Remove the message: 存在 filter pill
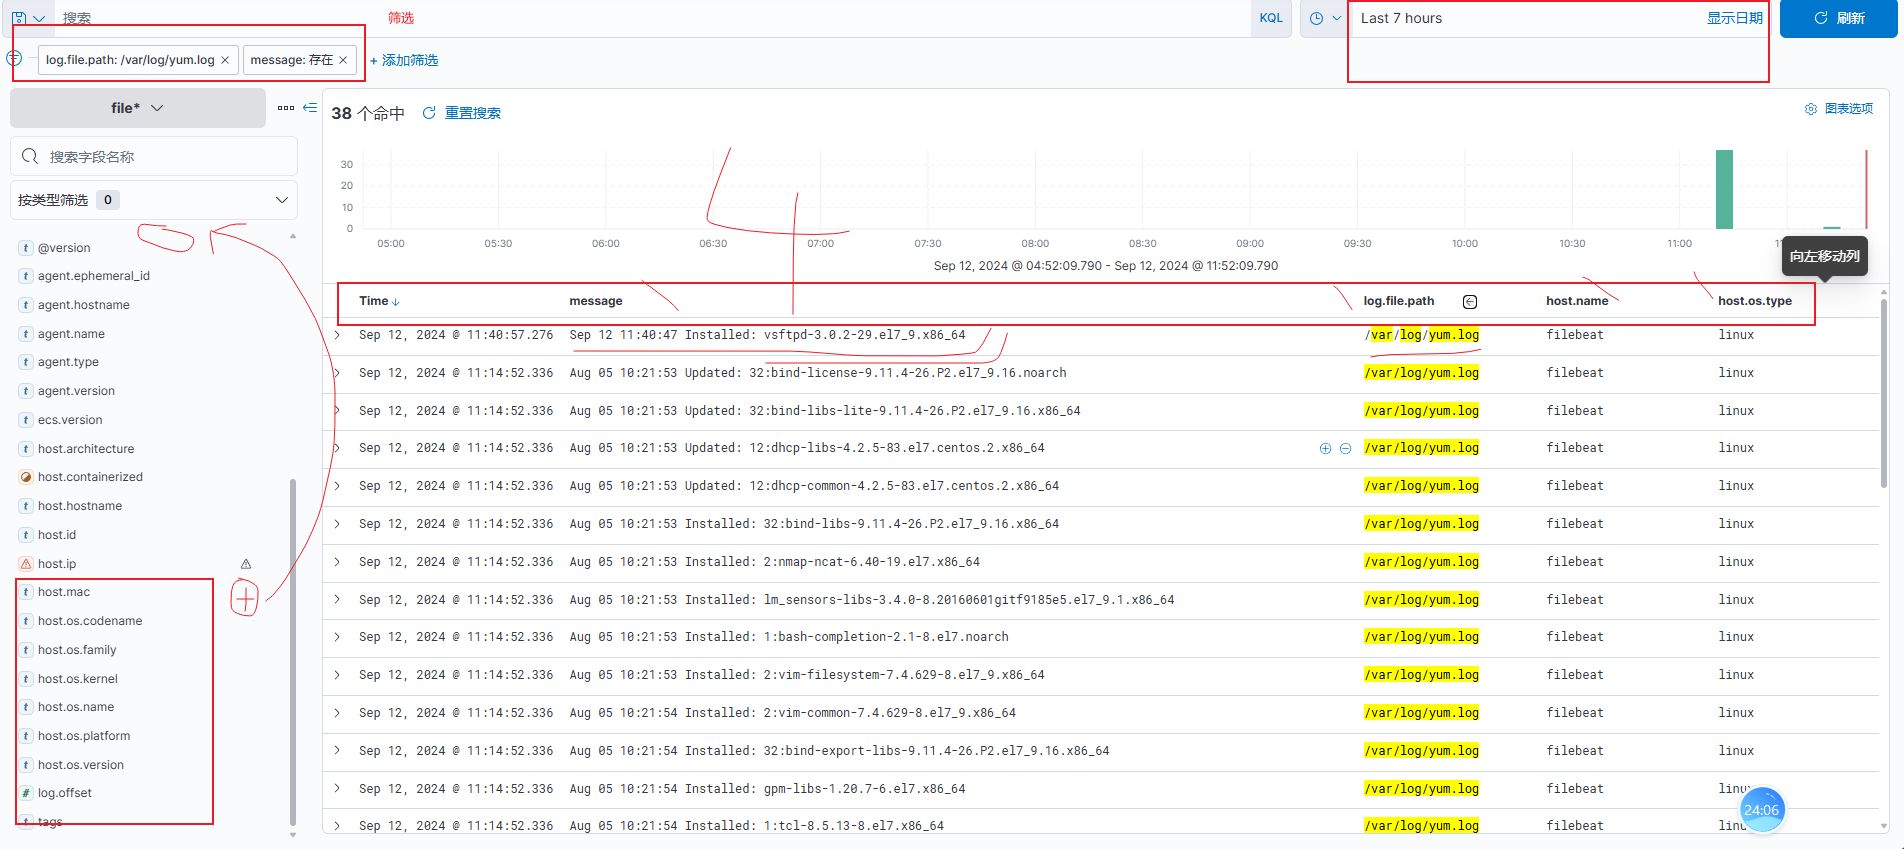The width and height of the screenshot is (1904, 849). point(343,60)
